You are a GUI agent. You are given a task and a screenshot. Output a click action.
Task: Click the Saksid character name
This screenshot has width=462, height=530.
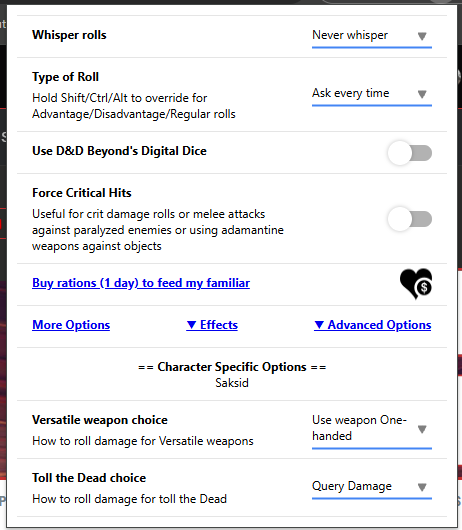[x=232, y=383]
